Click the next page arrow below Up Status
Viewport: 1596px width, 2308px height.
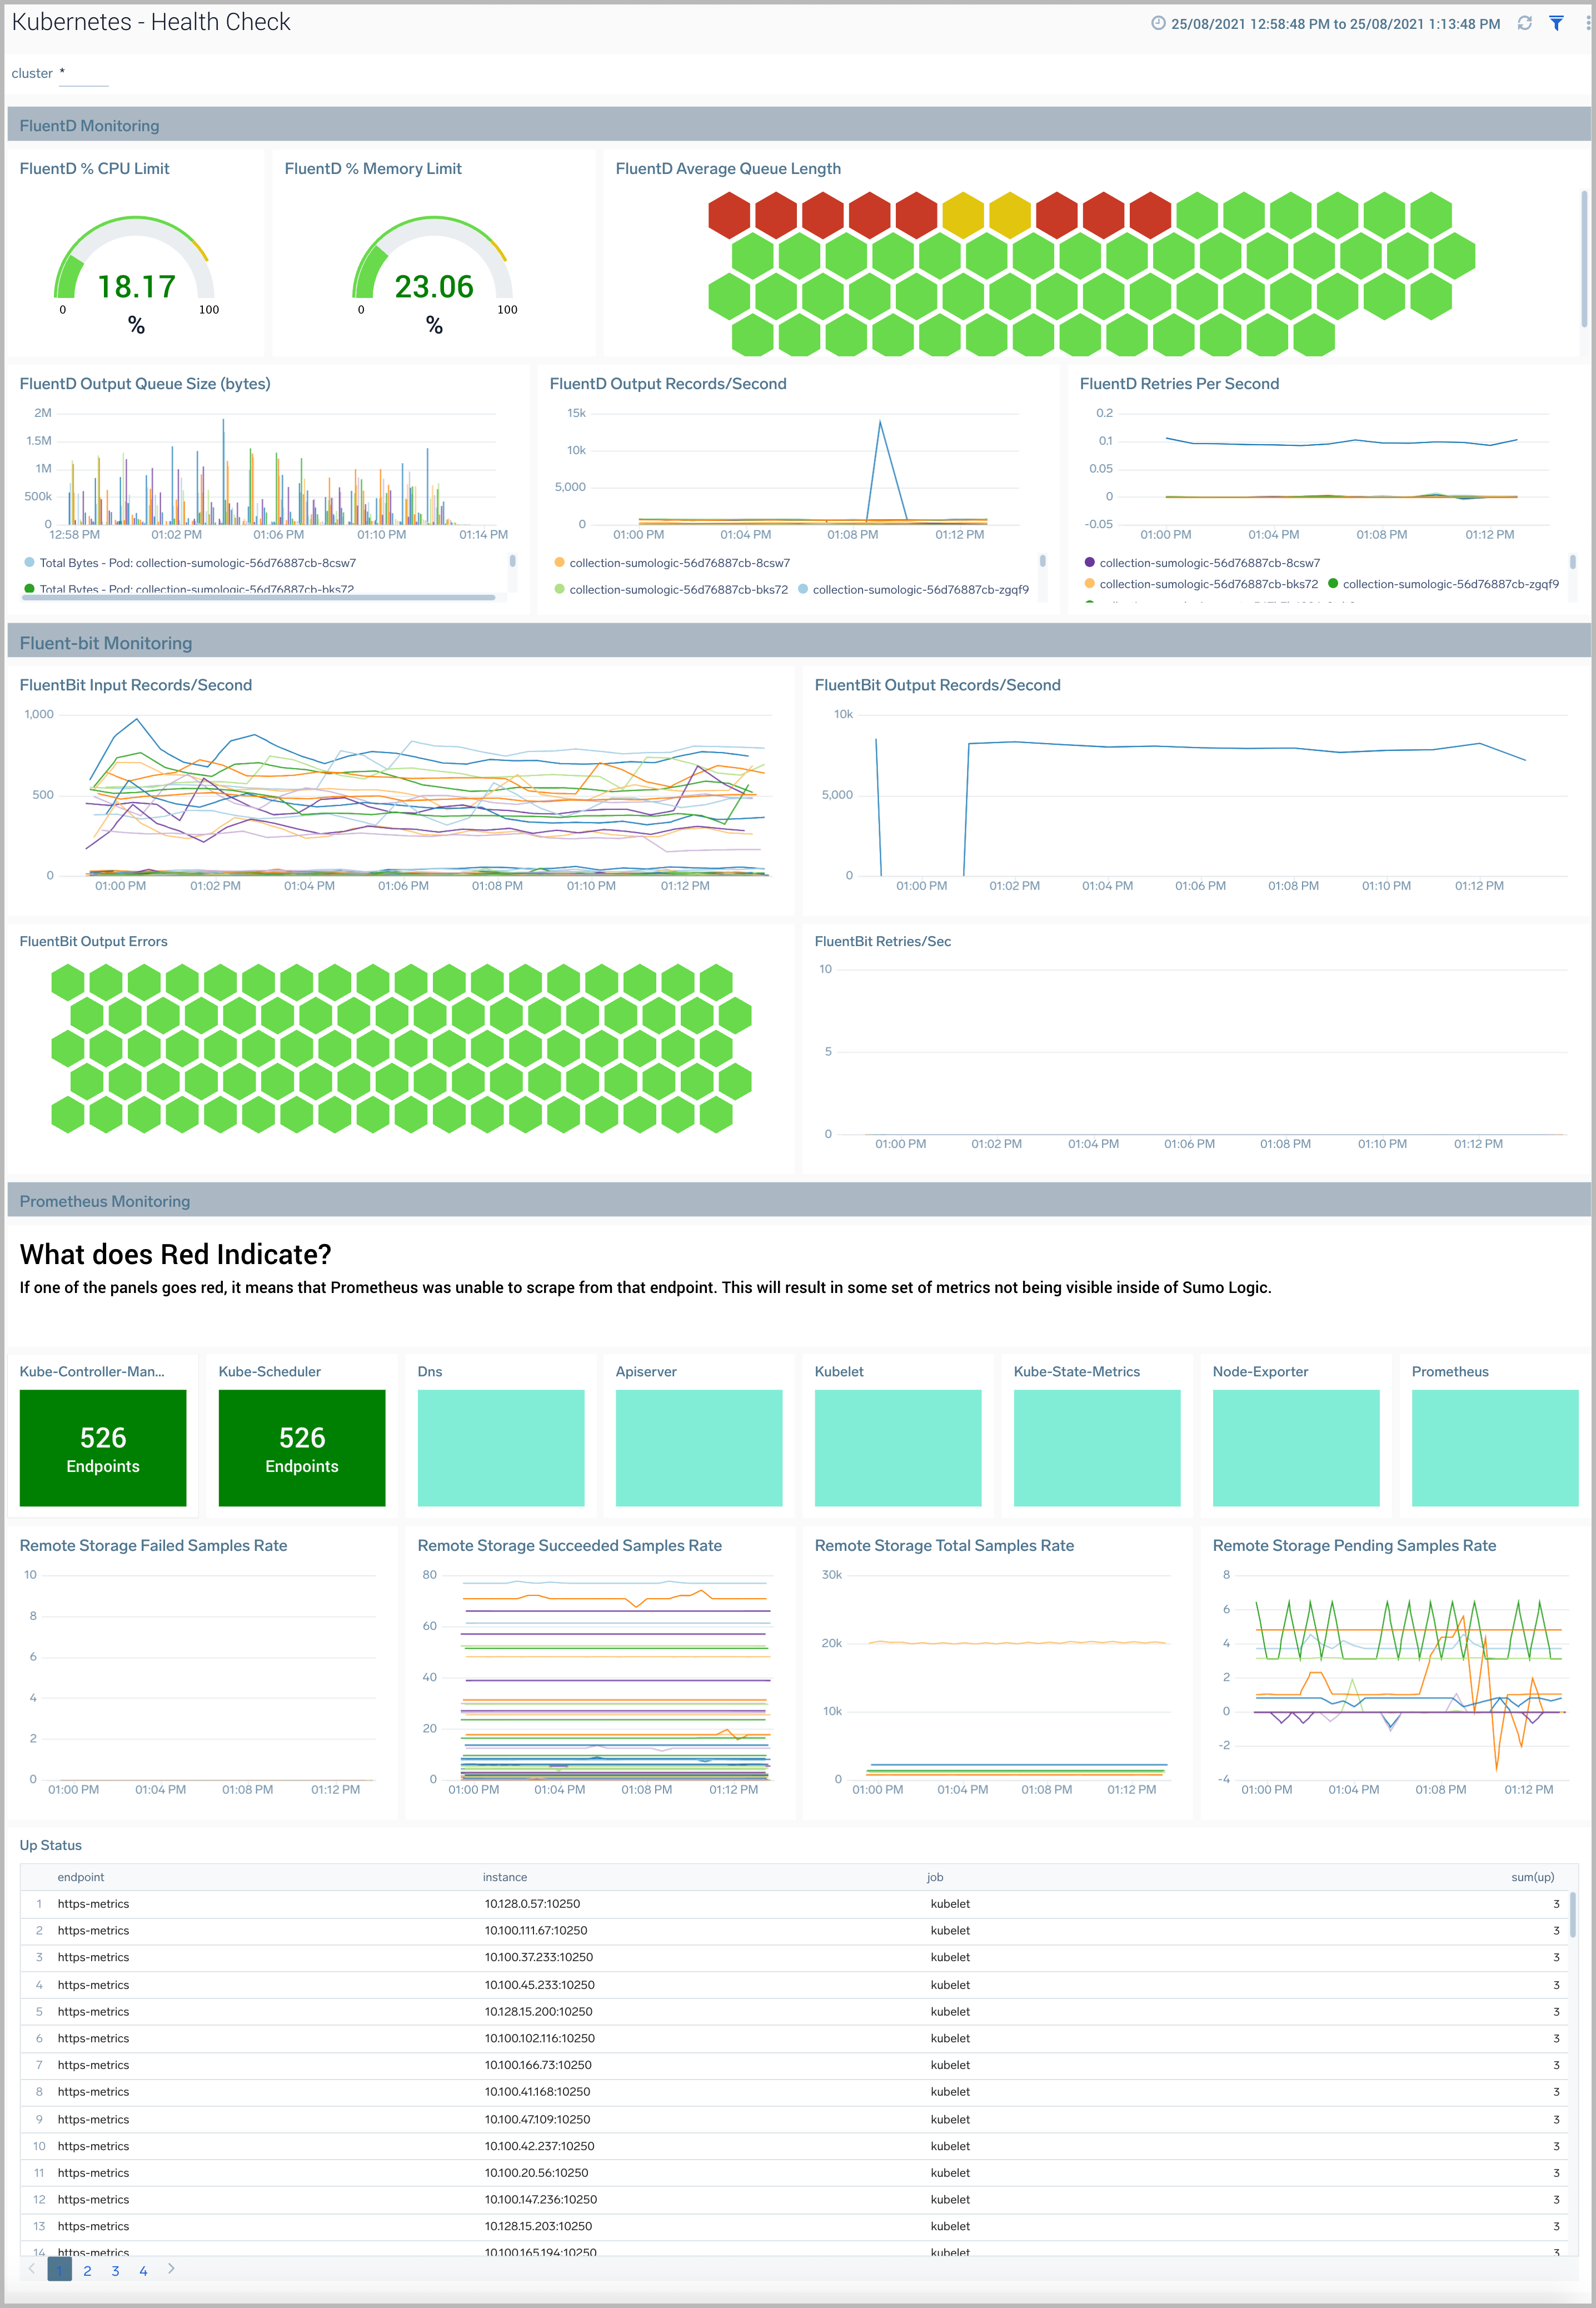tap(171, 2270)
